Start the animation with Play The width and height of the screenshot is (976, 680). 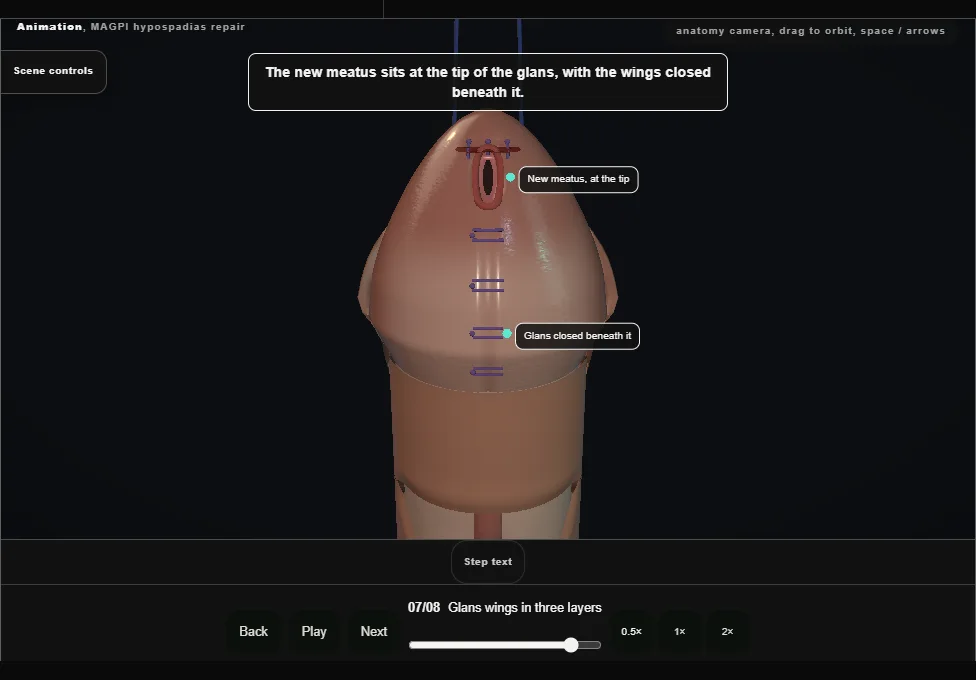tap(314, 631)
